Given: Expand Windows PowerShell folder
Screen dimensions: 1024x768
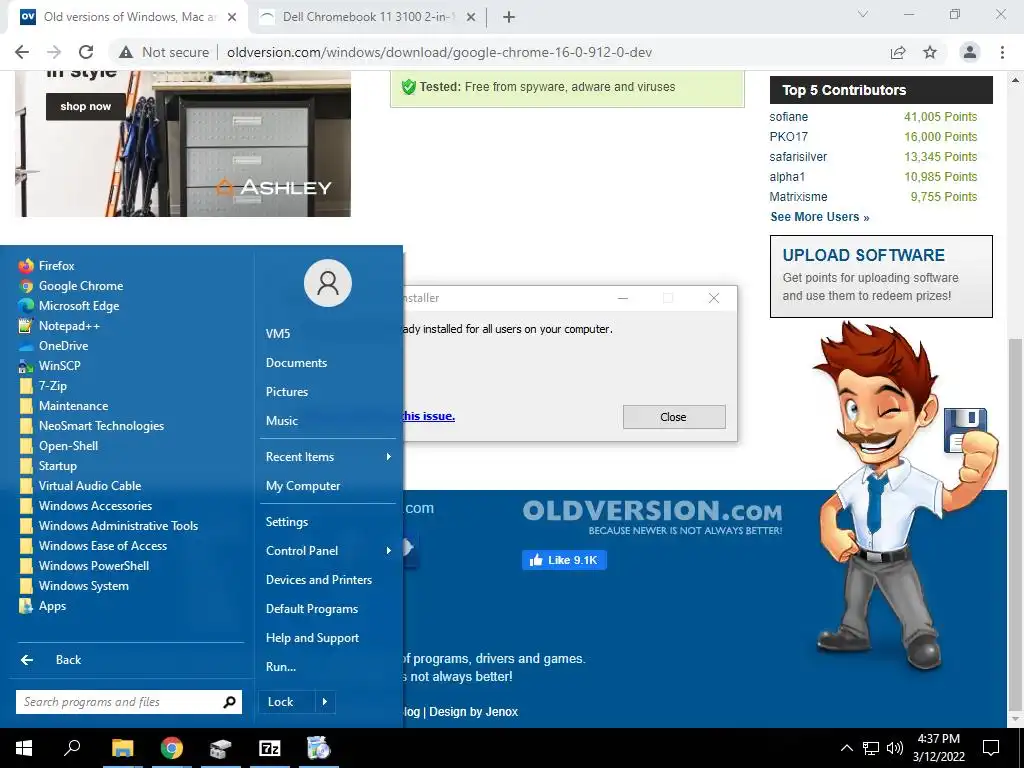Looking at the screenshot, I should (x=84, y=566).
